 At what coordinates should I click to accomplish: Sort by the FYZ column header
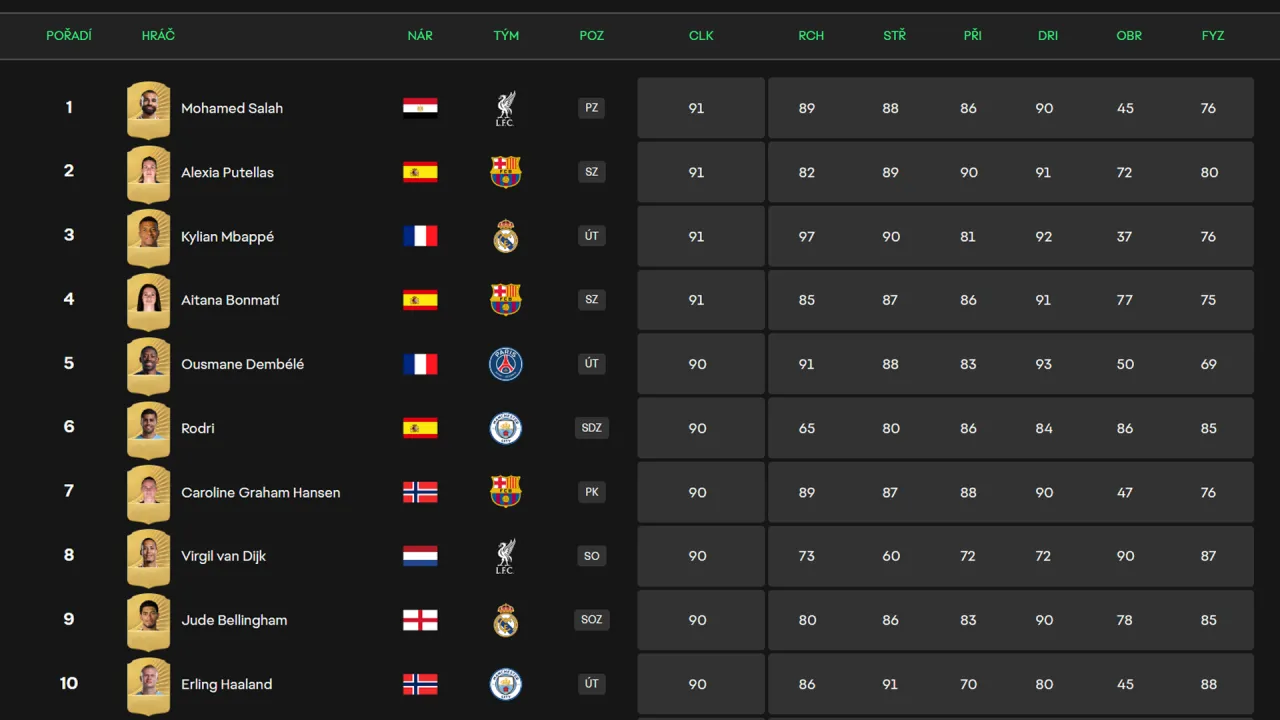tap(1212, 35)
